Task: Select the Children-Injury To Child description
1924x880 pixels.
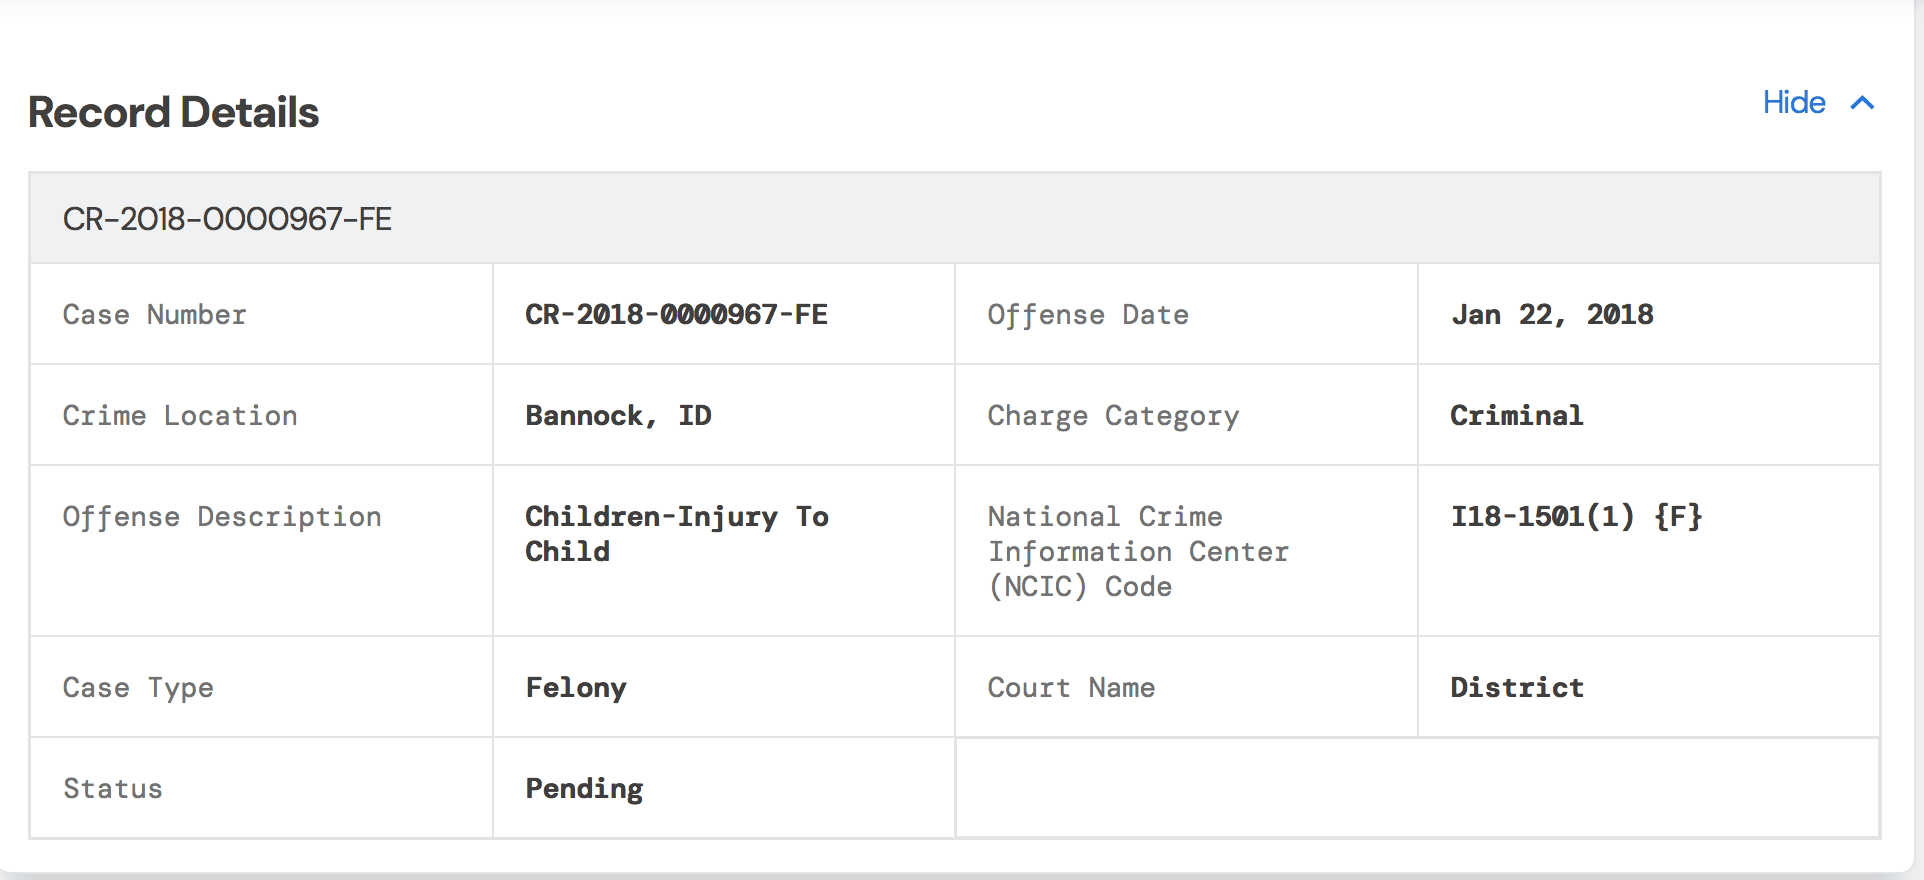Action: point(676,534)
